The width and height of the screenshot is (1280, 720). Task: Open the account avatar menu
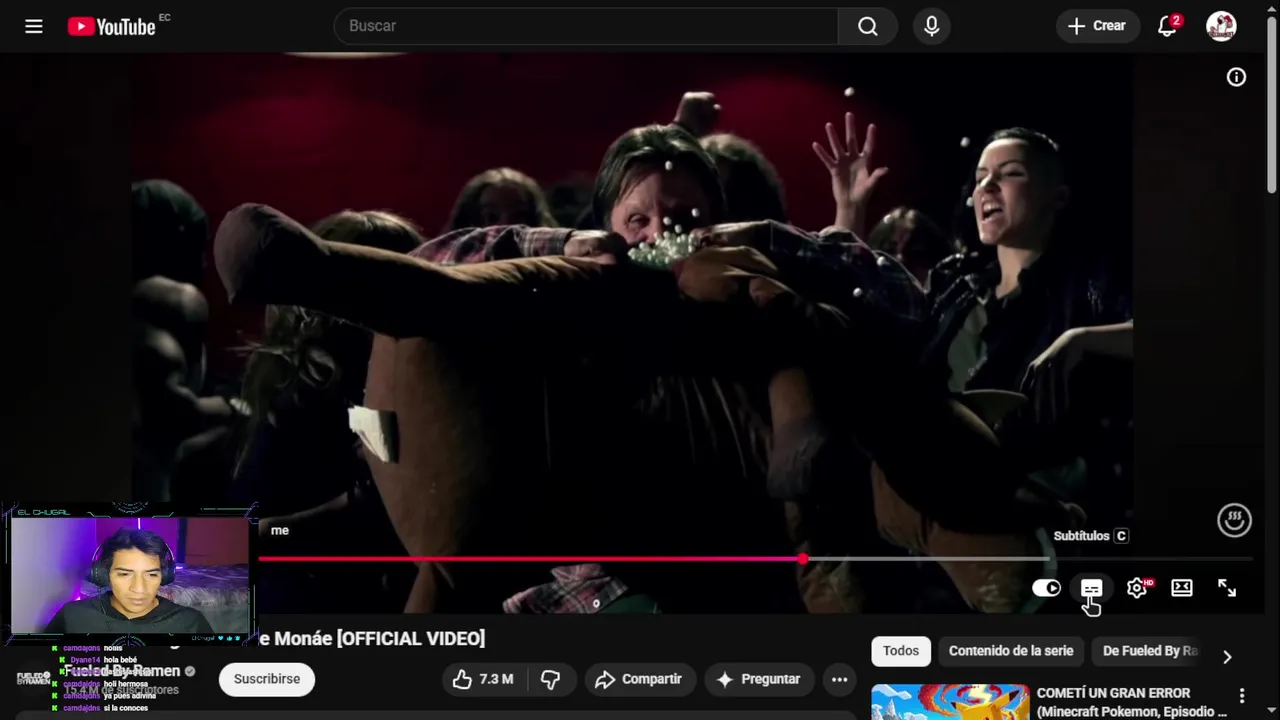click(x=1221, y=26)
